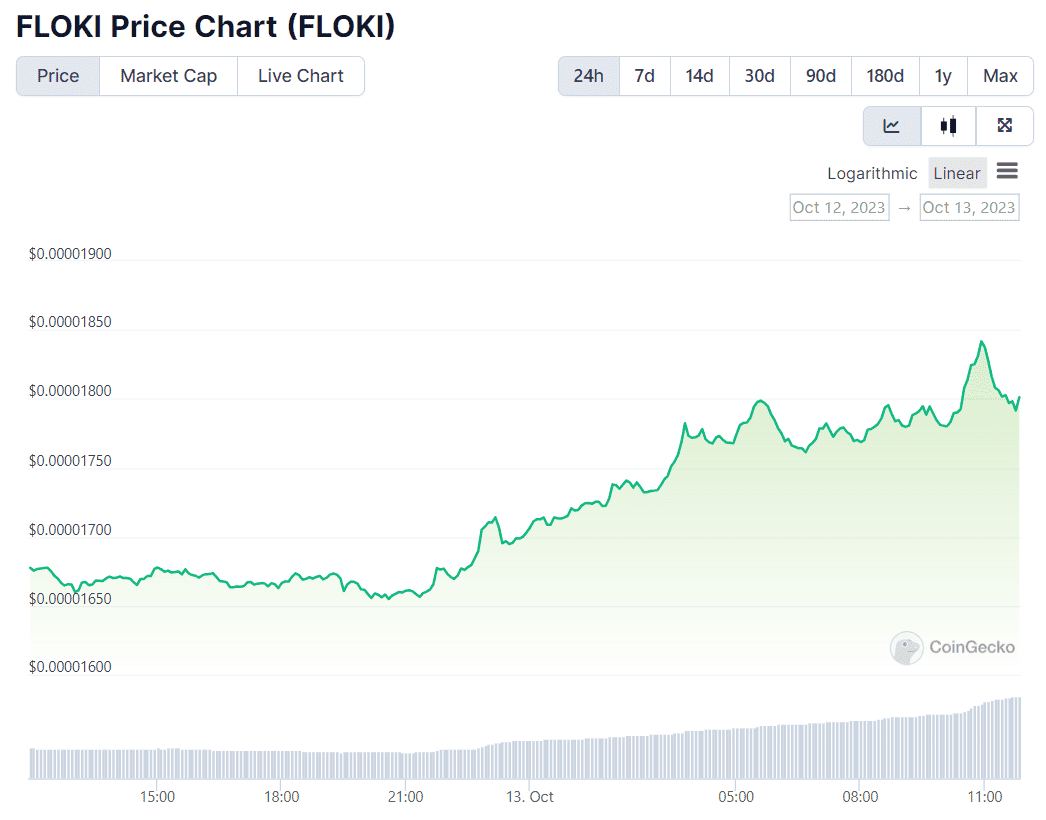Image resolution: width=1046 pixels, height=820 pixels.
Task: Choose the 180d time range
Action: point(884,76)
